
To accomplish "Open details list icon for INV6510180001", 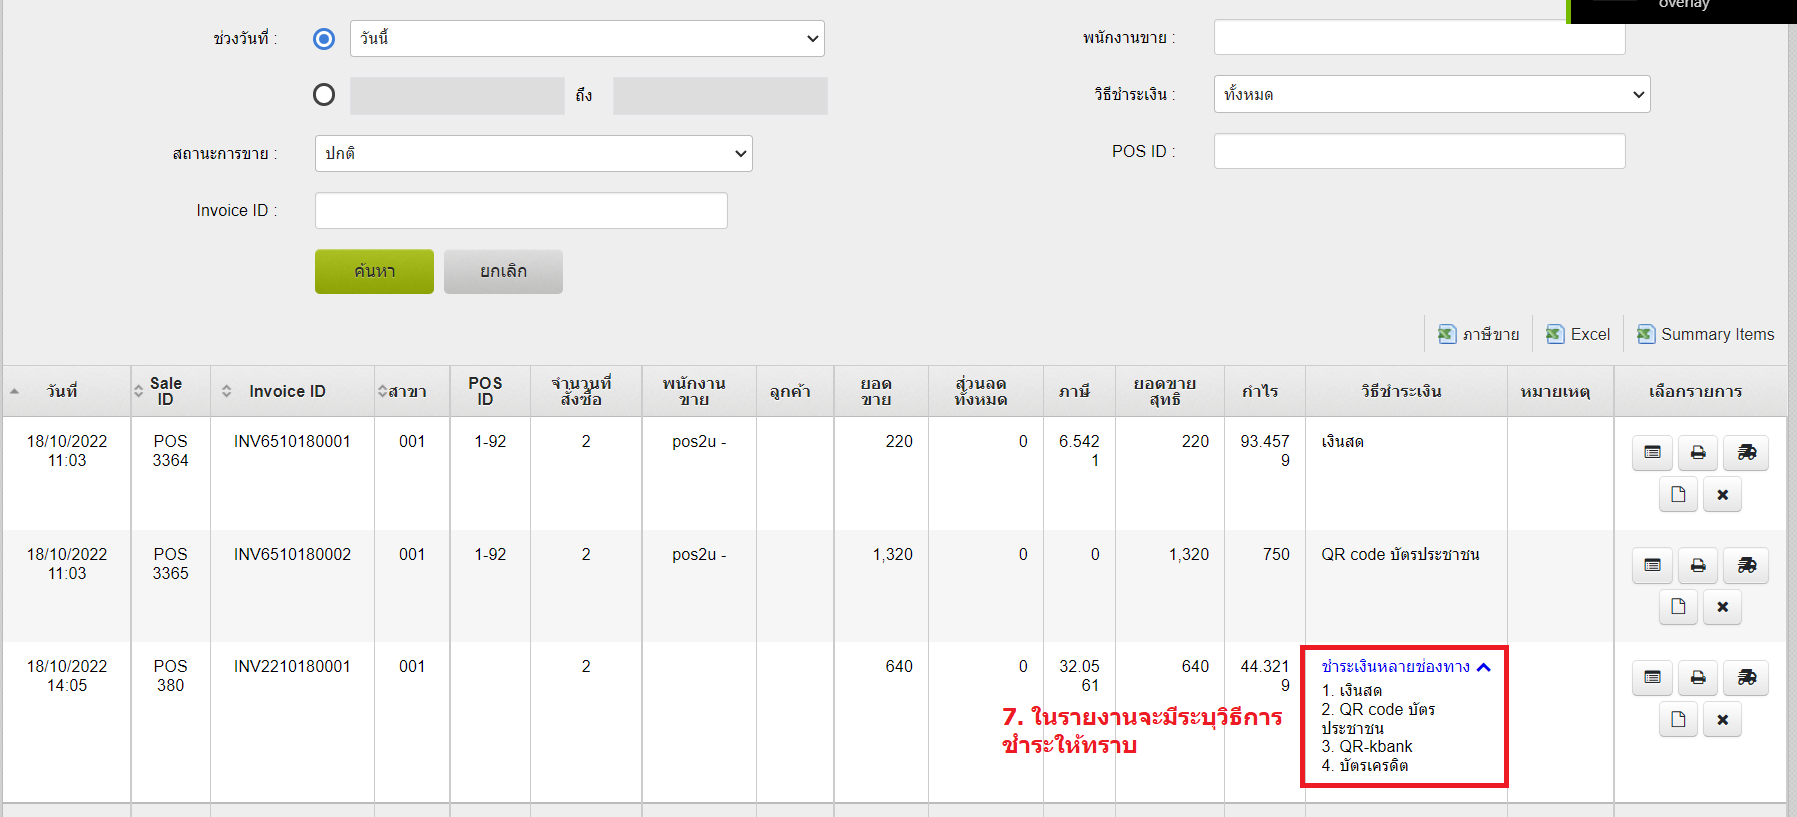I will 1652,453.
